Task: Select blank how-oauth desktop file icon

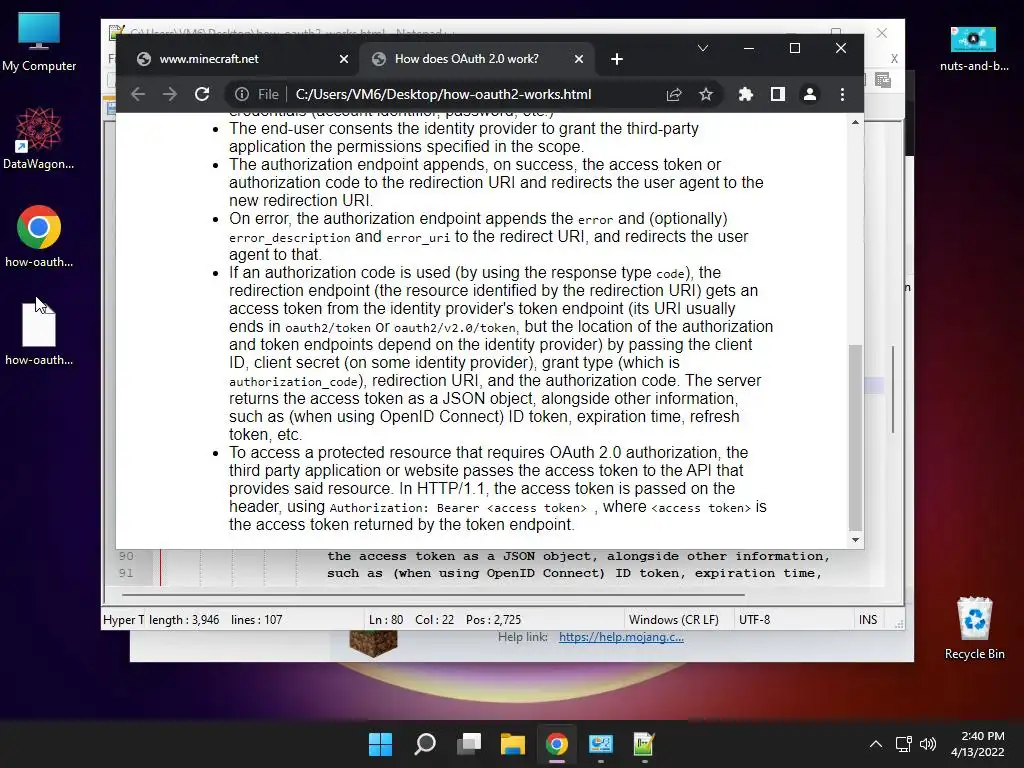Action: [39, 334]
